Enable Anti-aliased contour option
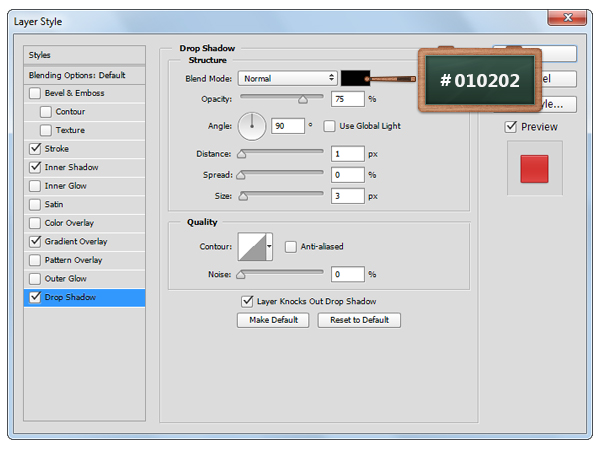600x449 pixels. (x=291, y=246)
